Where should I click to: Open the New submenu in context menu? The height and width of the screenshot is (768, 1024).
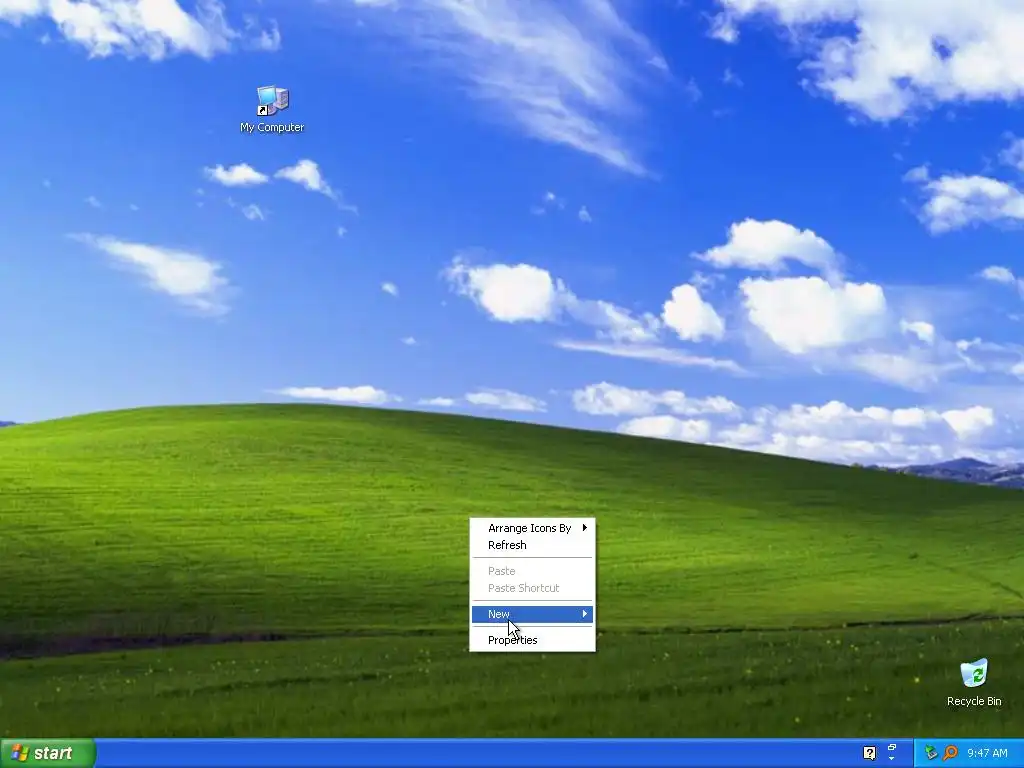click(532, 614)
